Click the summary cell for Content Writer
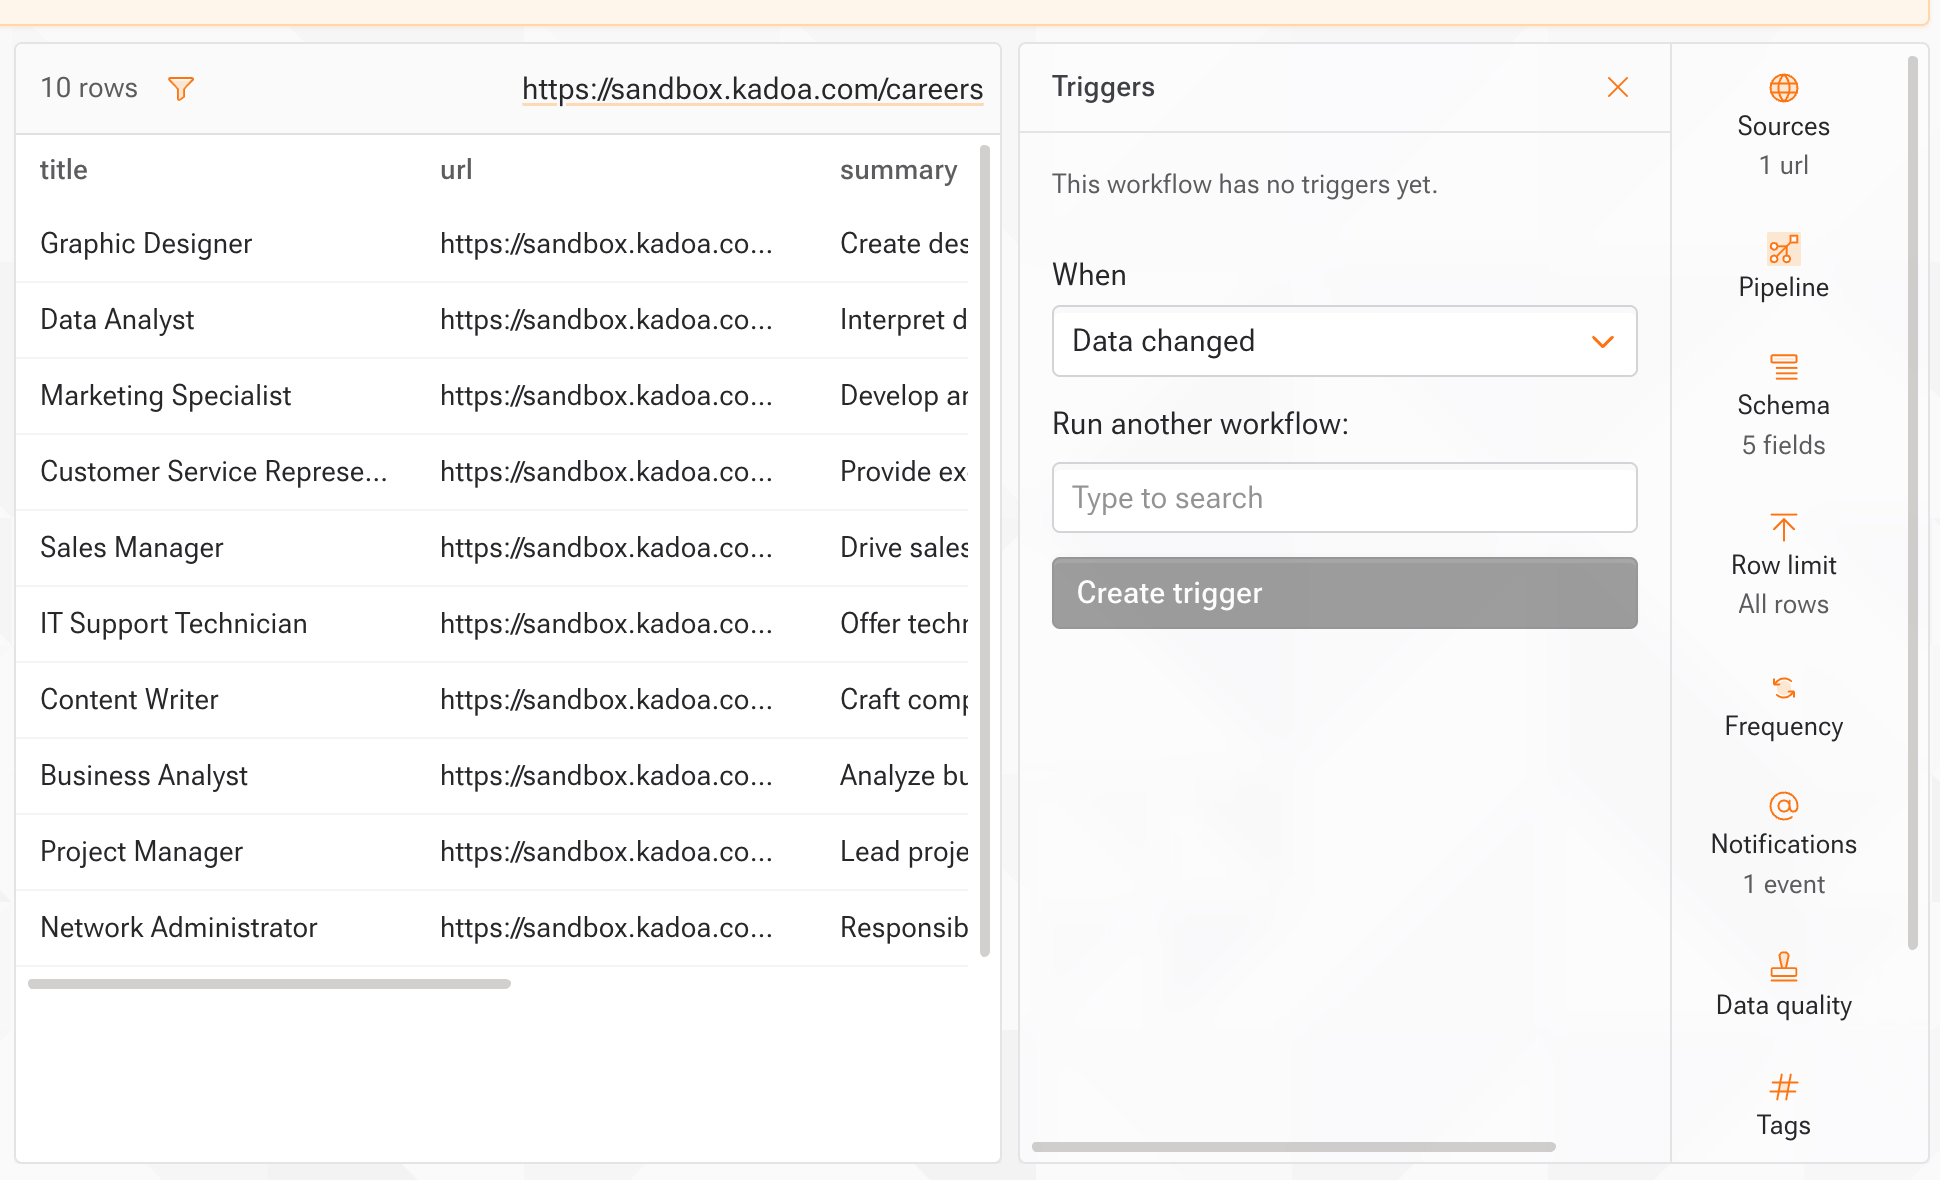1940x1180 pixels. (x=904, y=700)
